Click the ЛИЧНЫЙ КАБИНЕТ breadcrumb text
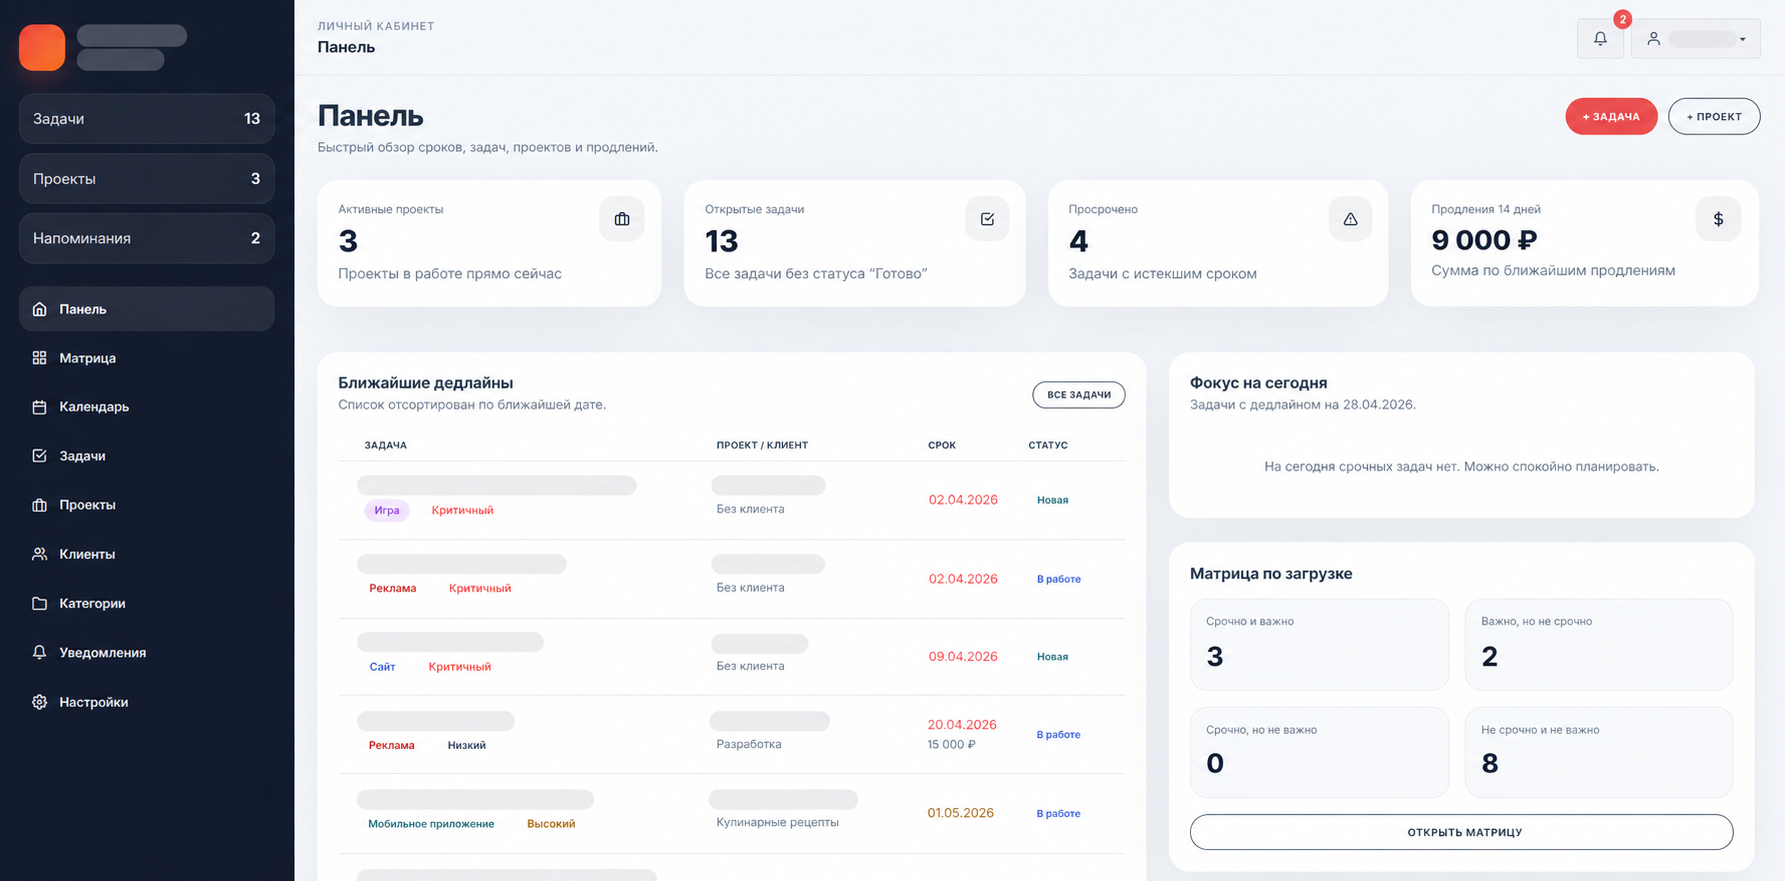This screenshot has height=881, width=1785. pos(376,26)
